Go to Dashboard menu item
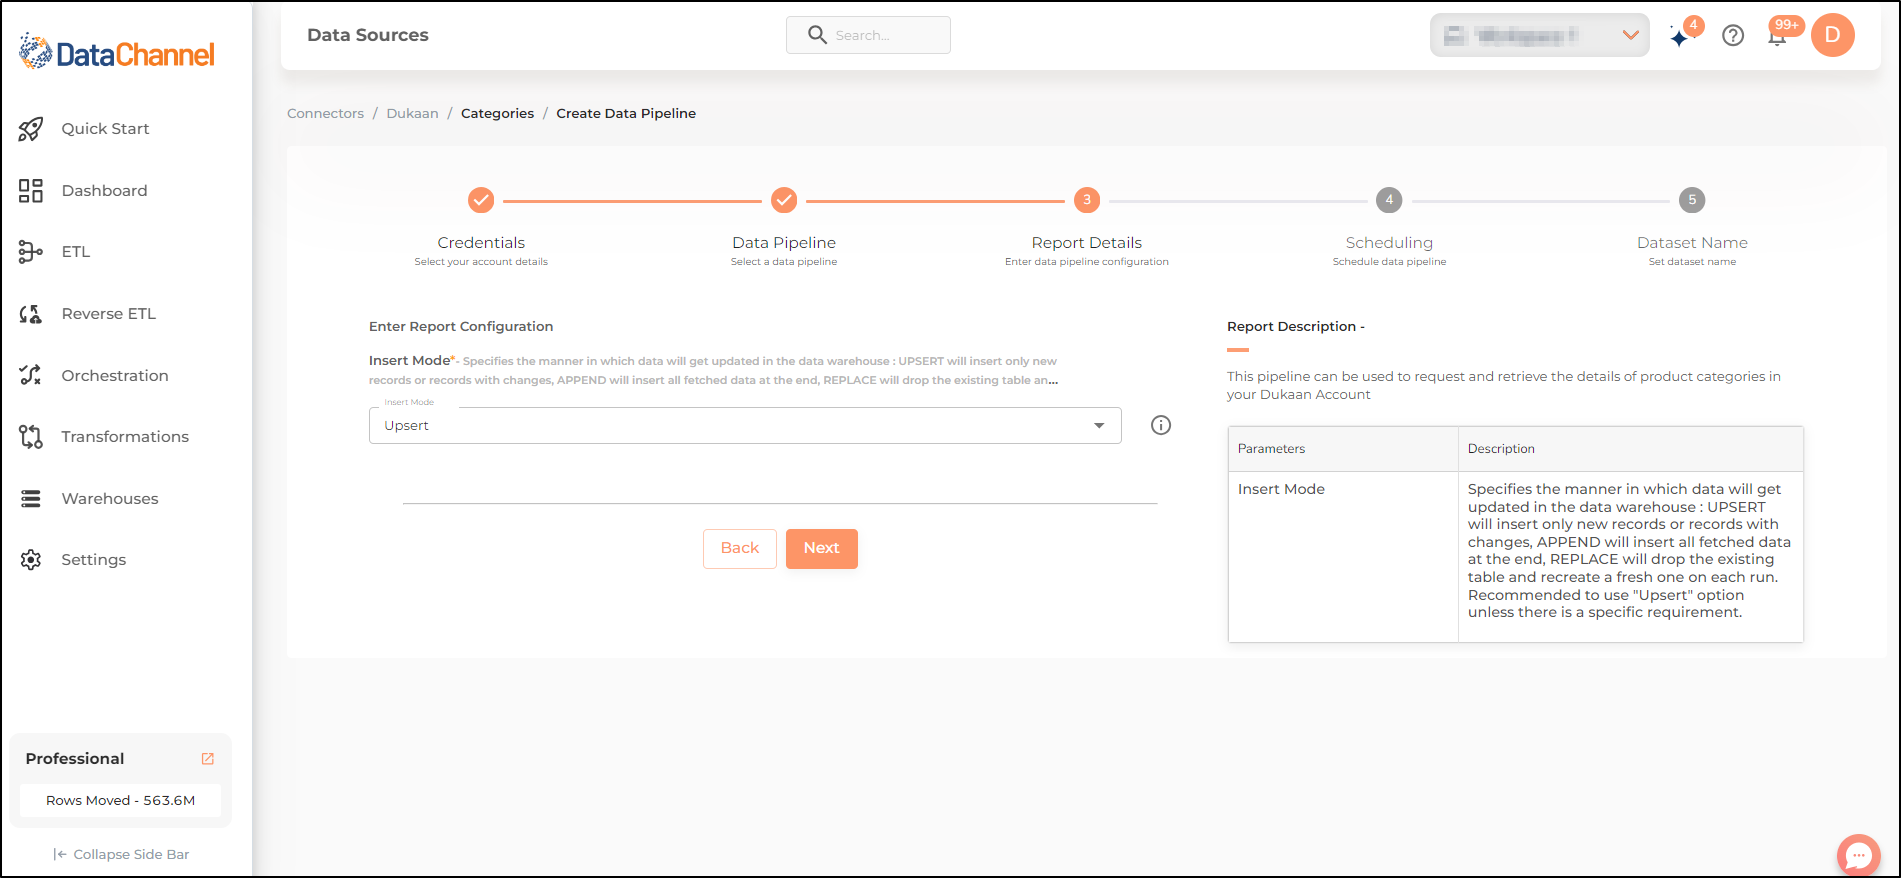This screenshot has height=878, width=1901. pos(104,191)
